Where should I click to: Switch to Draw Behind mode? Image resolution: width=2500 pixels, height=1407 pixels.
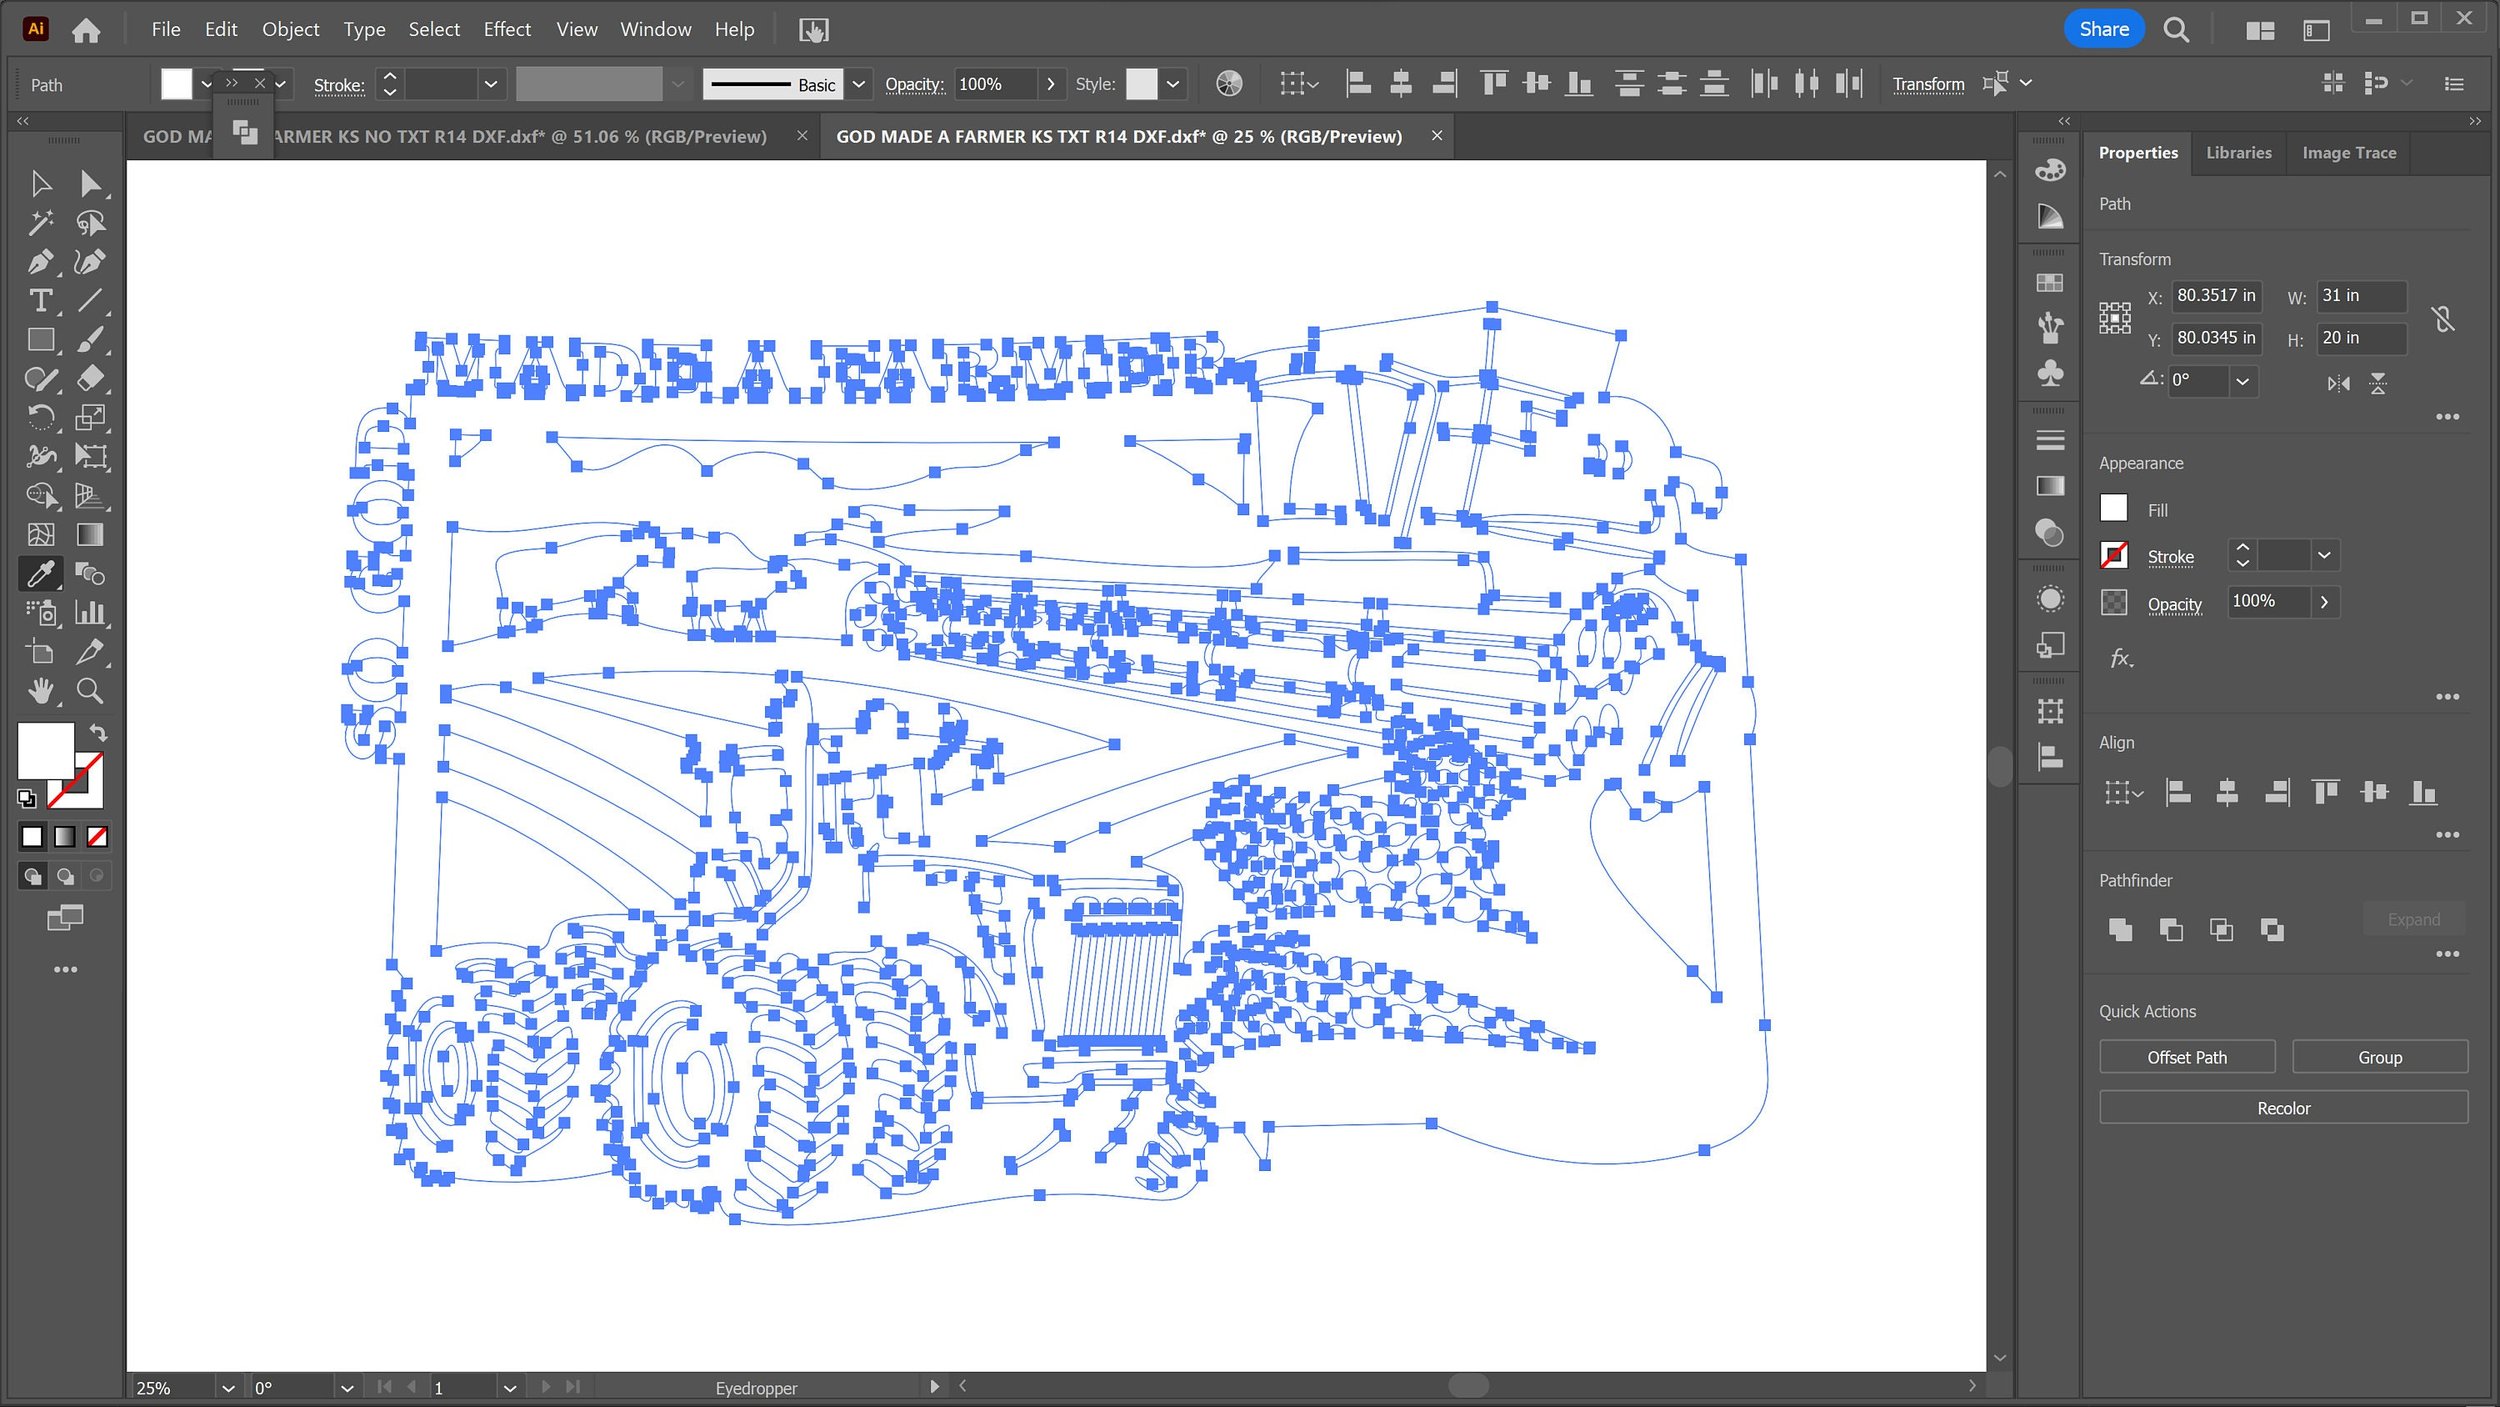pos(65,877)
